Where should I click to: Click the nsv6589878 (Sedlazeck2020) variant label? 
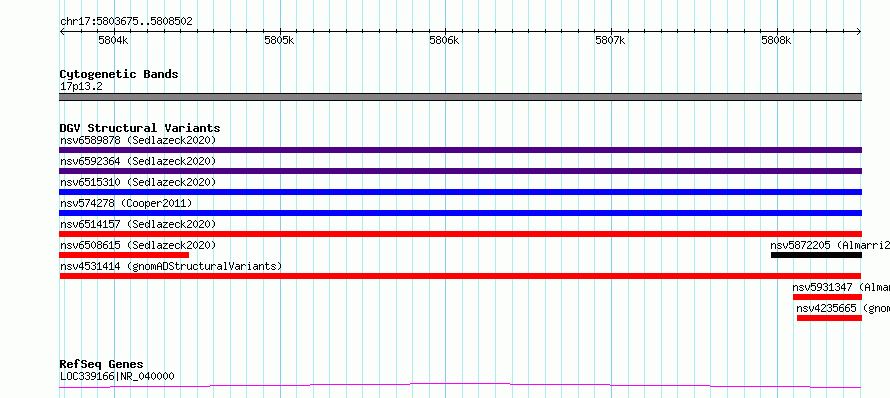[x=138, y=140]
